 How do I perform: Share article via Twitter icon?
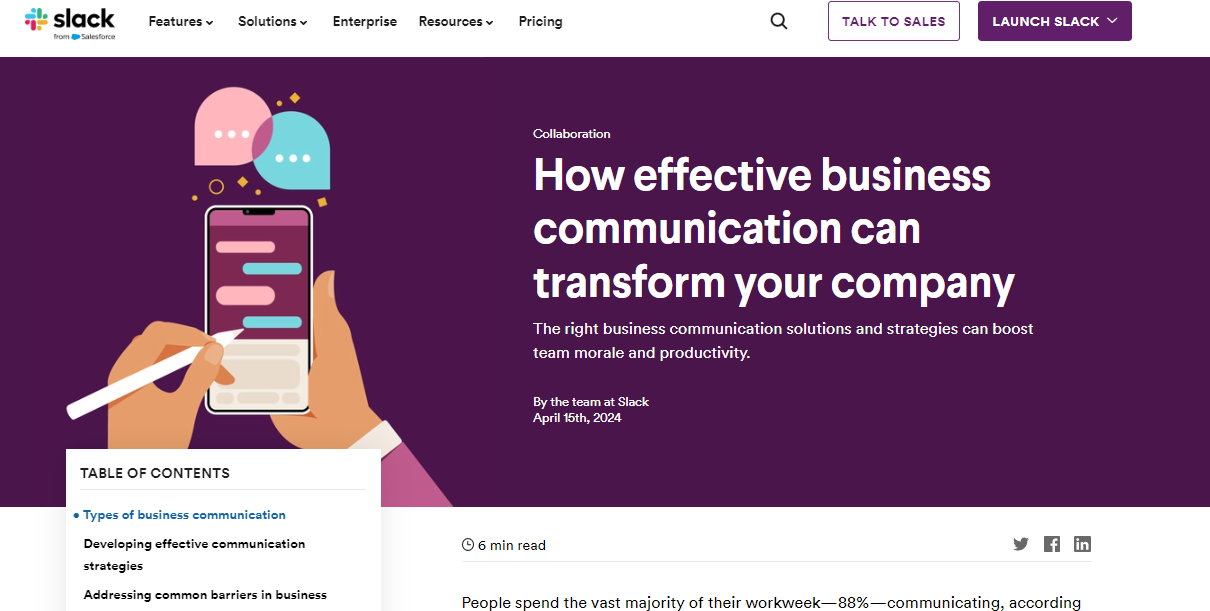tap(1021, 544)
